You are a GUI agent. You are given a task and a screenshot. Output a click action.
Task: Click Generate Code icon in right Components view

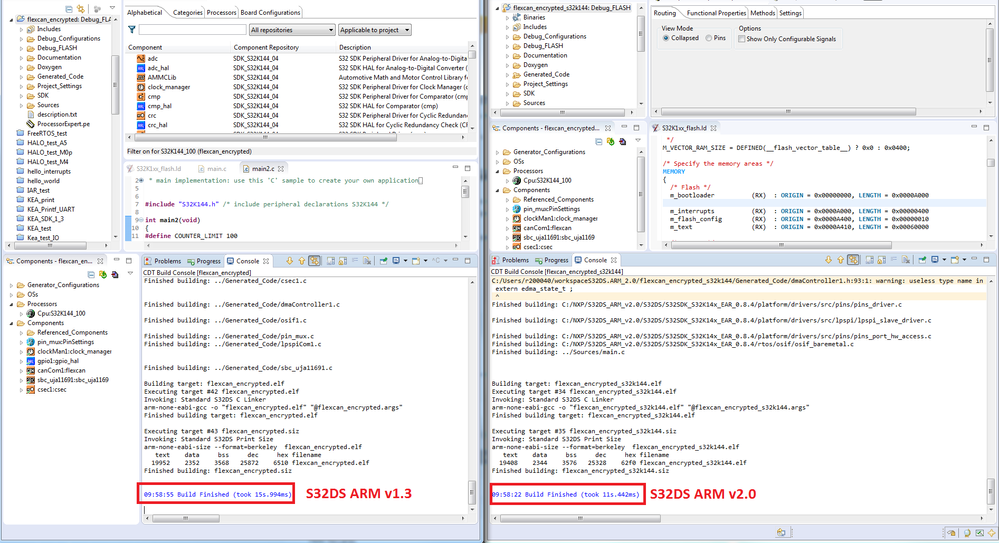coord(610,141)
